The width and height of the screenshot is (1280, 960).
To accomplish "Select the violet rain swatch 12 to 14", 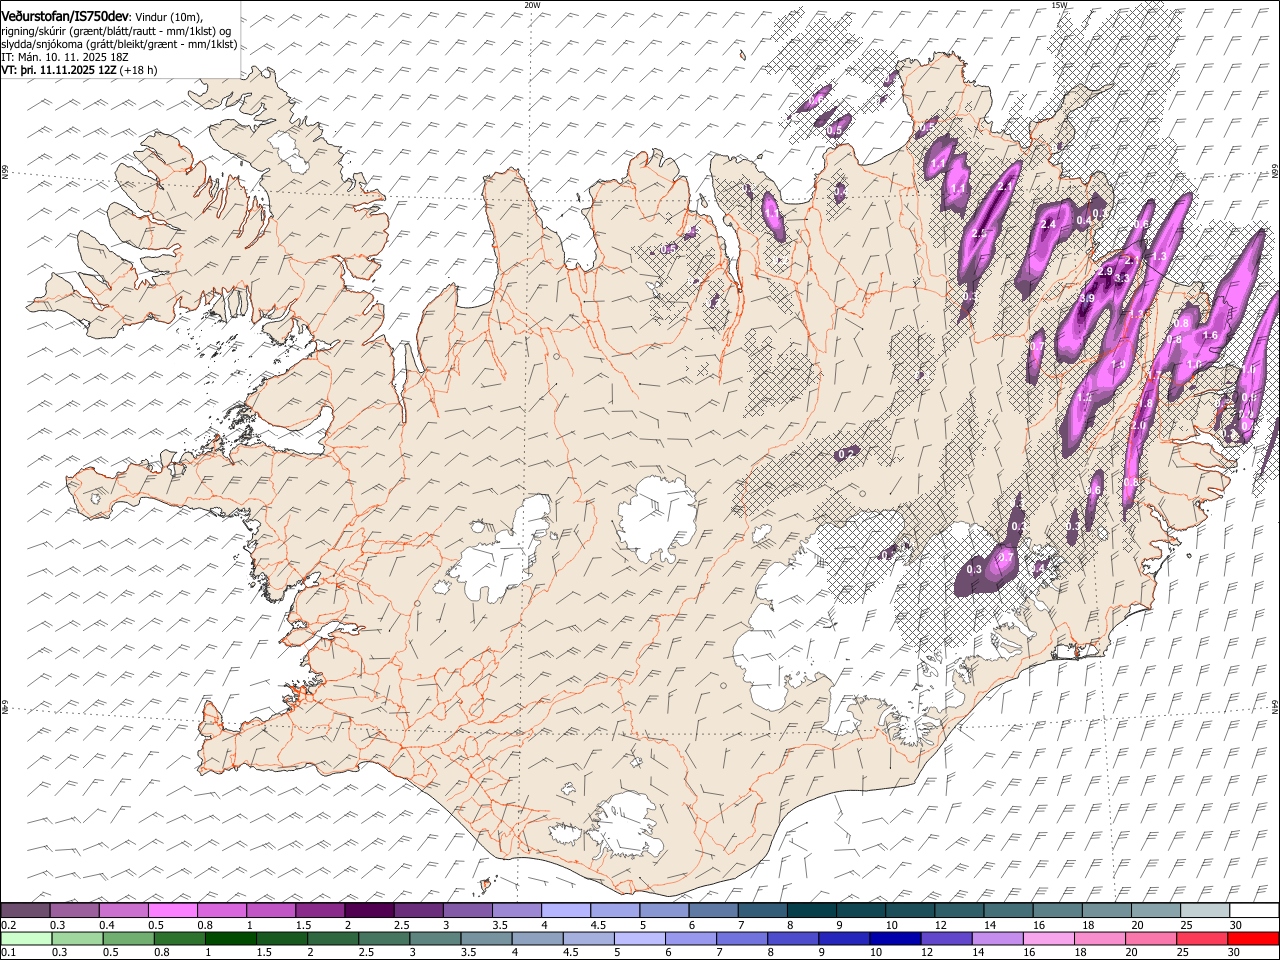I will coord(946,938).
